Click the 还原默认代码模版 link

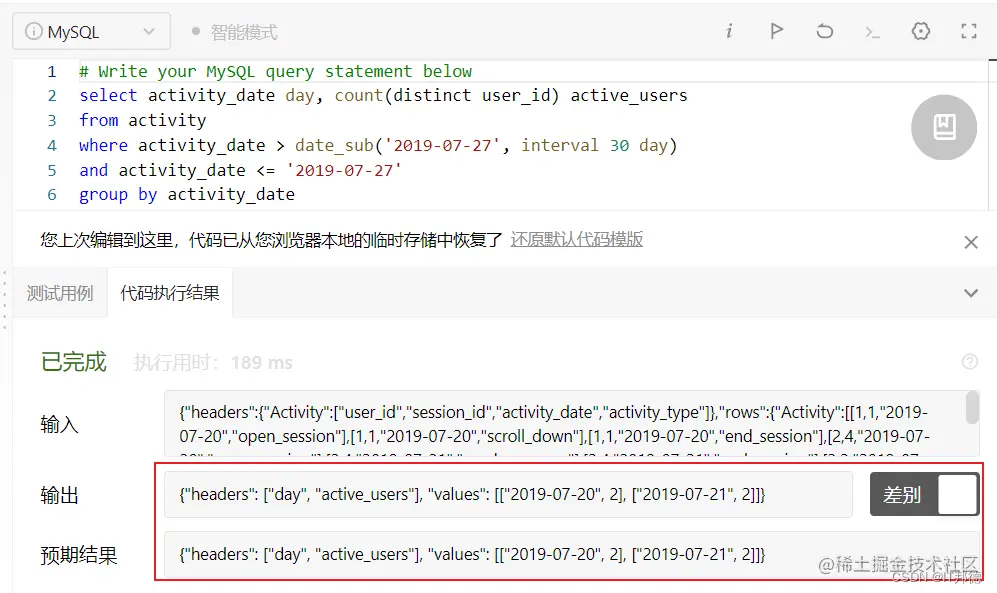[577, 240]
